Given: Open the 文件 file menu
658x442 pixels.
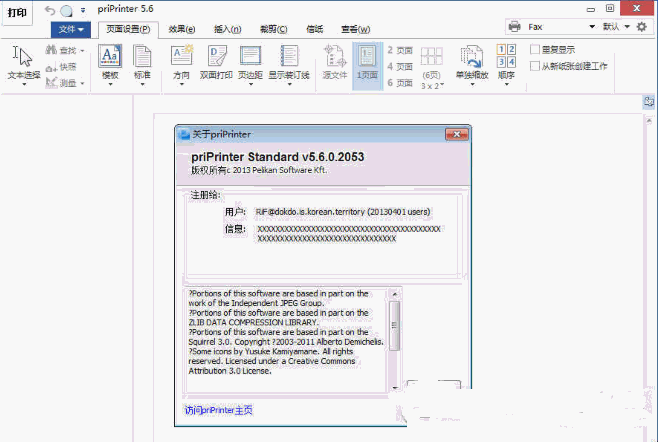Looking at the screenshot, I should [x=70, y=29].
